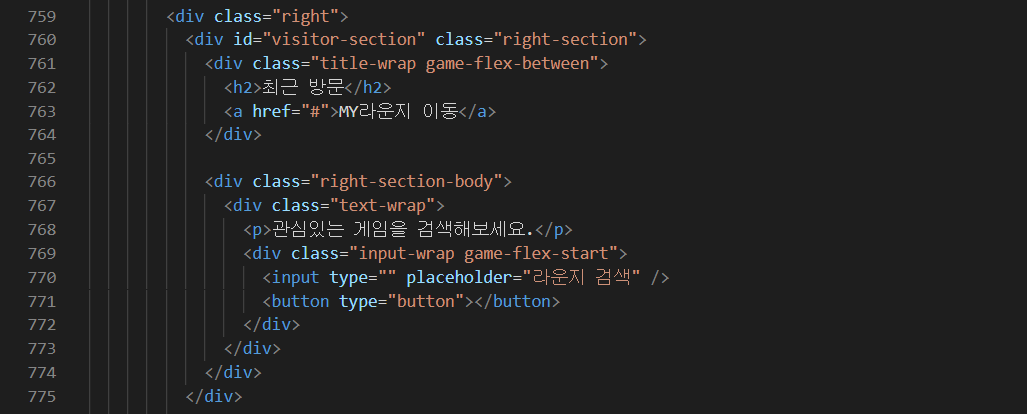This screenshot has height=414, width=1027.
Task: Click the opening input tag name
Action: coord(295,277)
